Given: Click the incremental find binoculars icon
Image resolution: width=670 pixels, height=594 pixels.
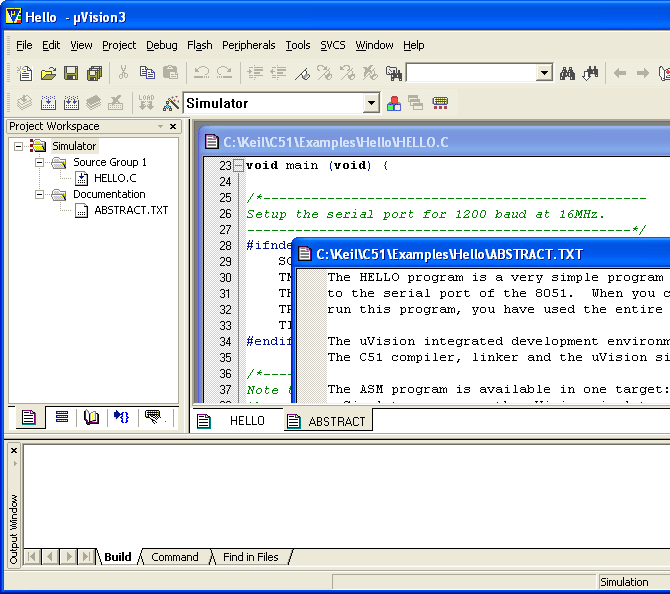Looking at the screenshot, I should click(x=591, y=74).
